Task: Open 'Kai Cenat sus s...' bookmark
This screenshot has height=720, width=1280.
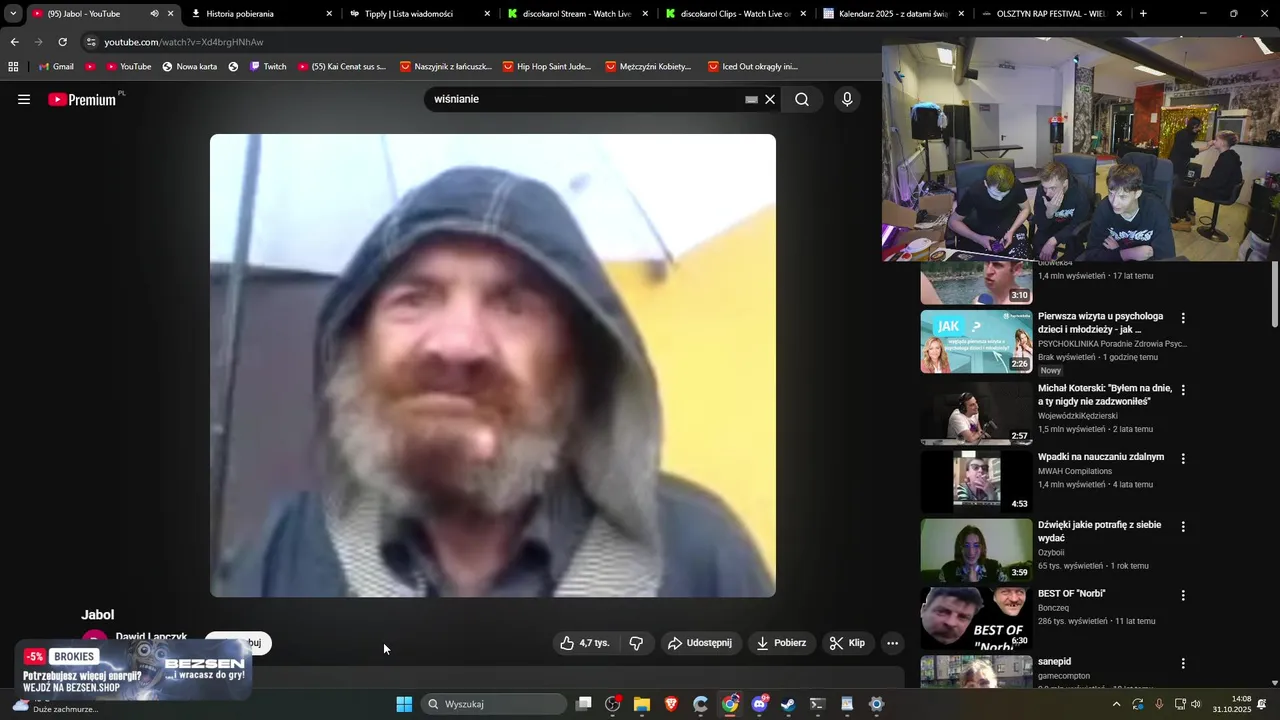Action: (x=341, y=67)
